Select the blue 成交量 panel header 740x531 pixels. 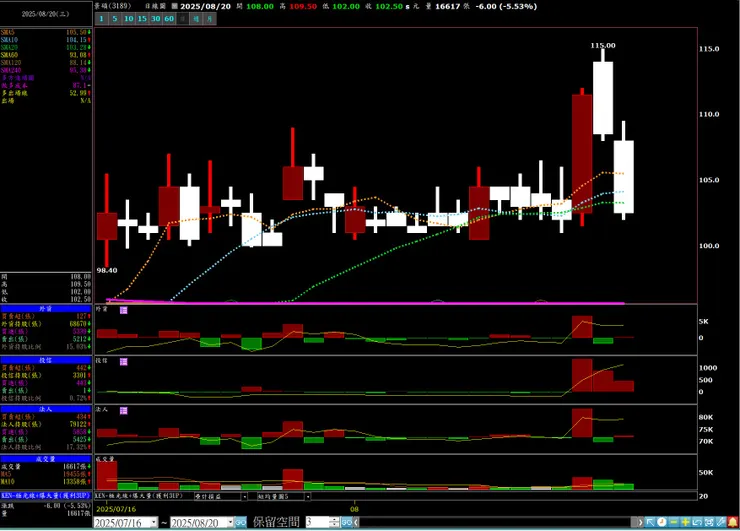coord(45,459)
